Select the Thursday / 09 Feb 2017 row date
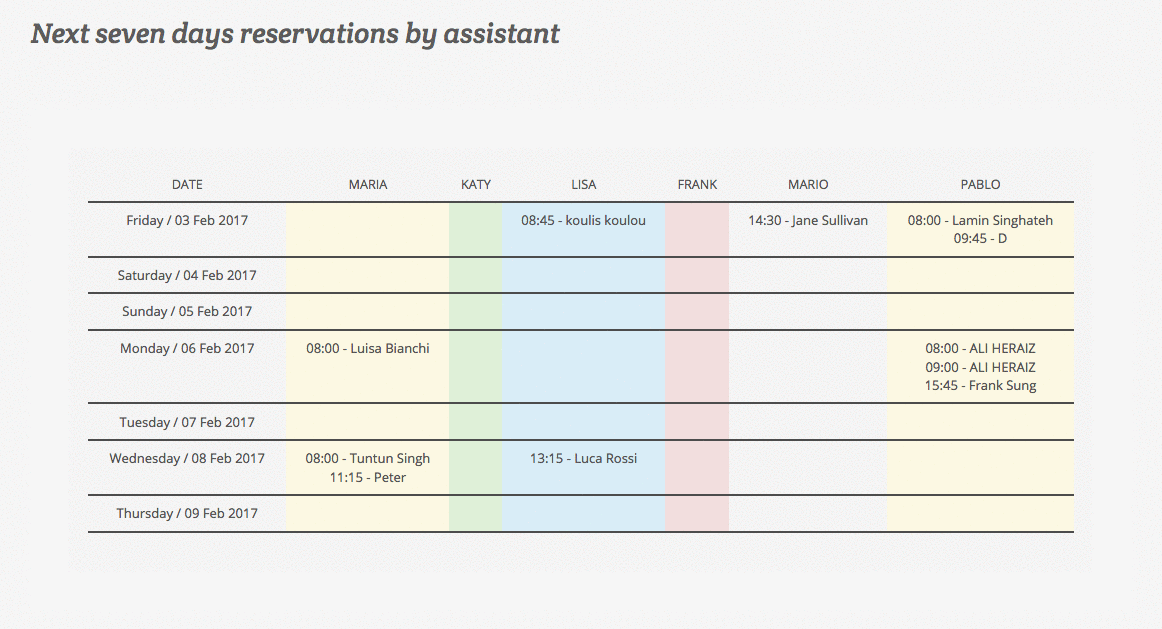 point(187,513)
